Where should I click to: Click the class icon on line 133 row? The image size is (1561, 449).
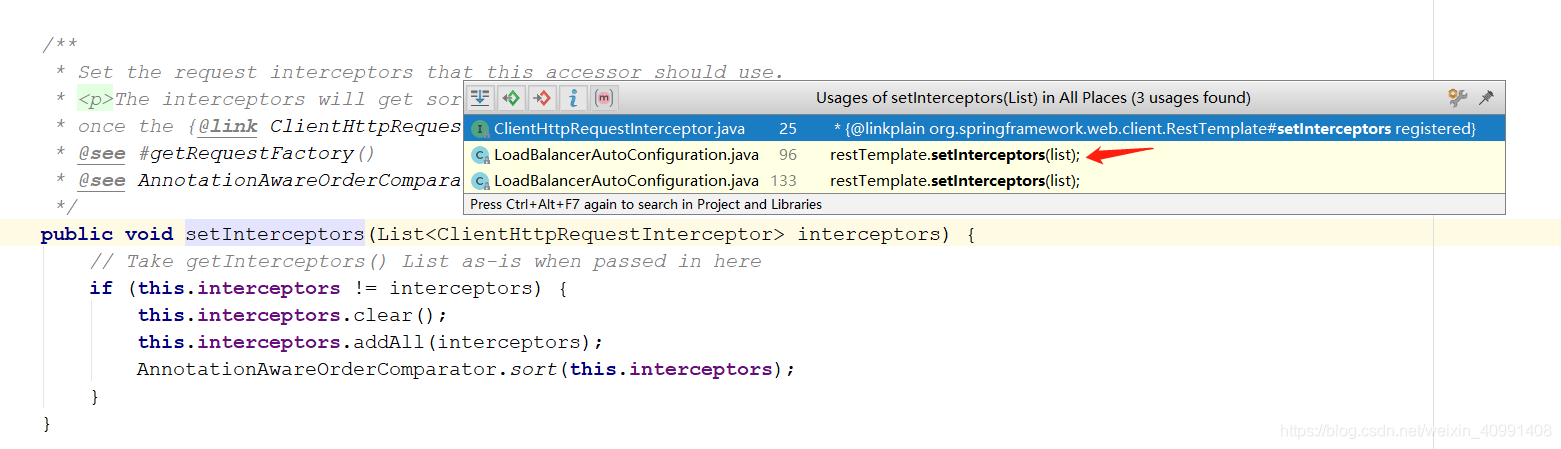[x=480, y=181]
